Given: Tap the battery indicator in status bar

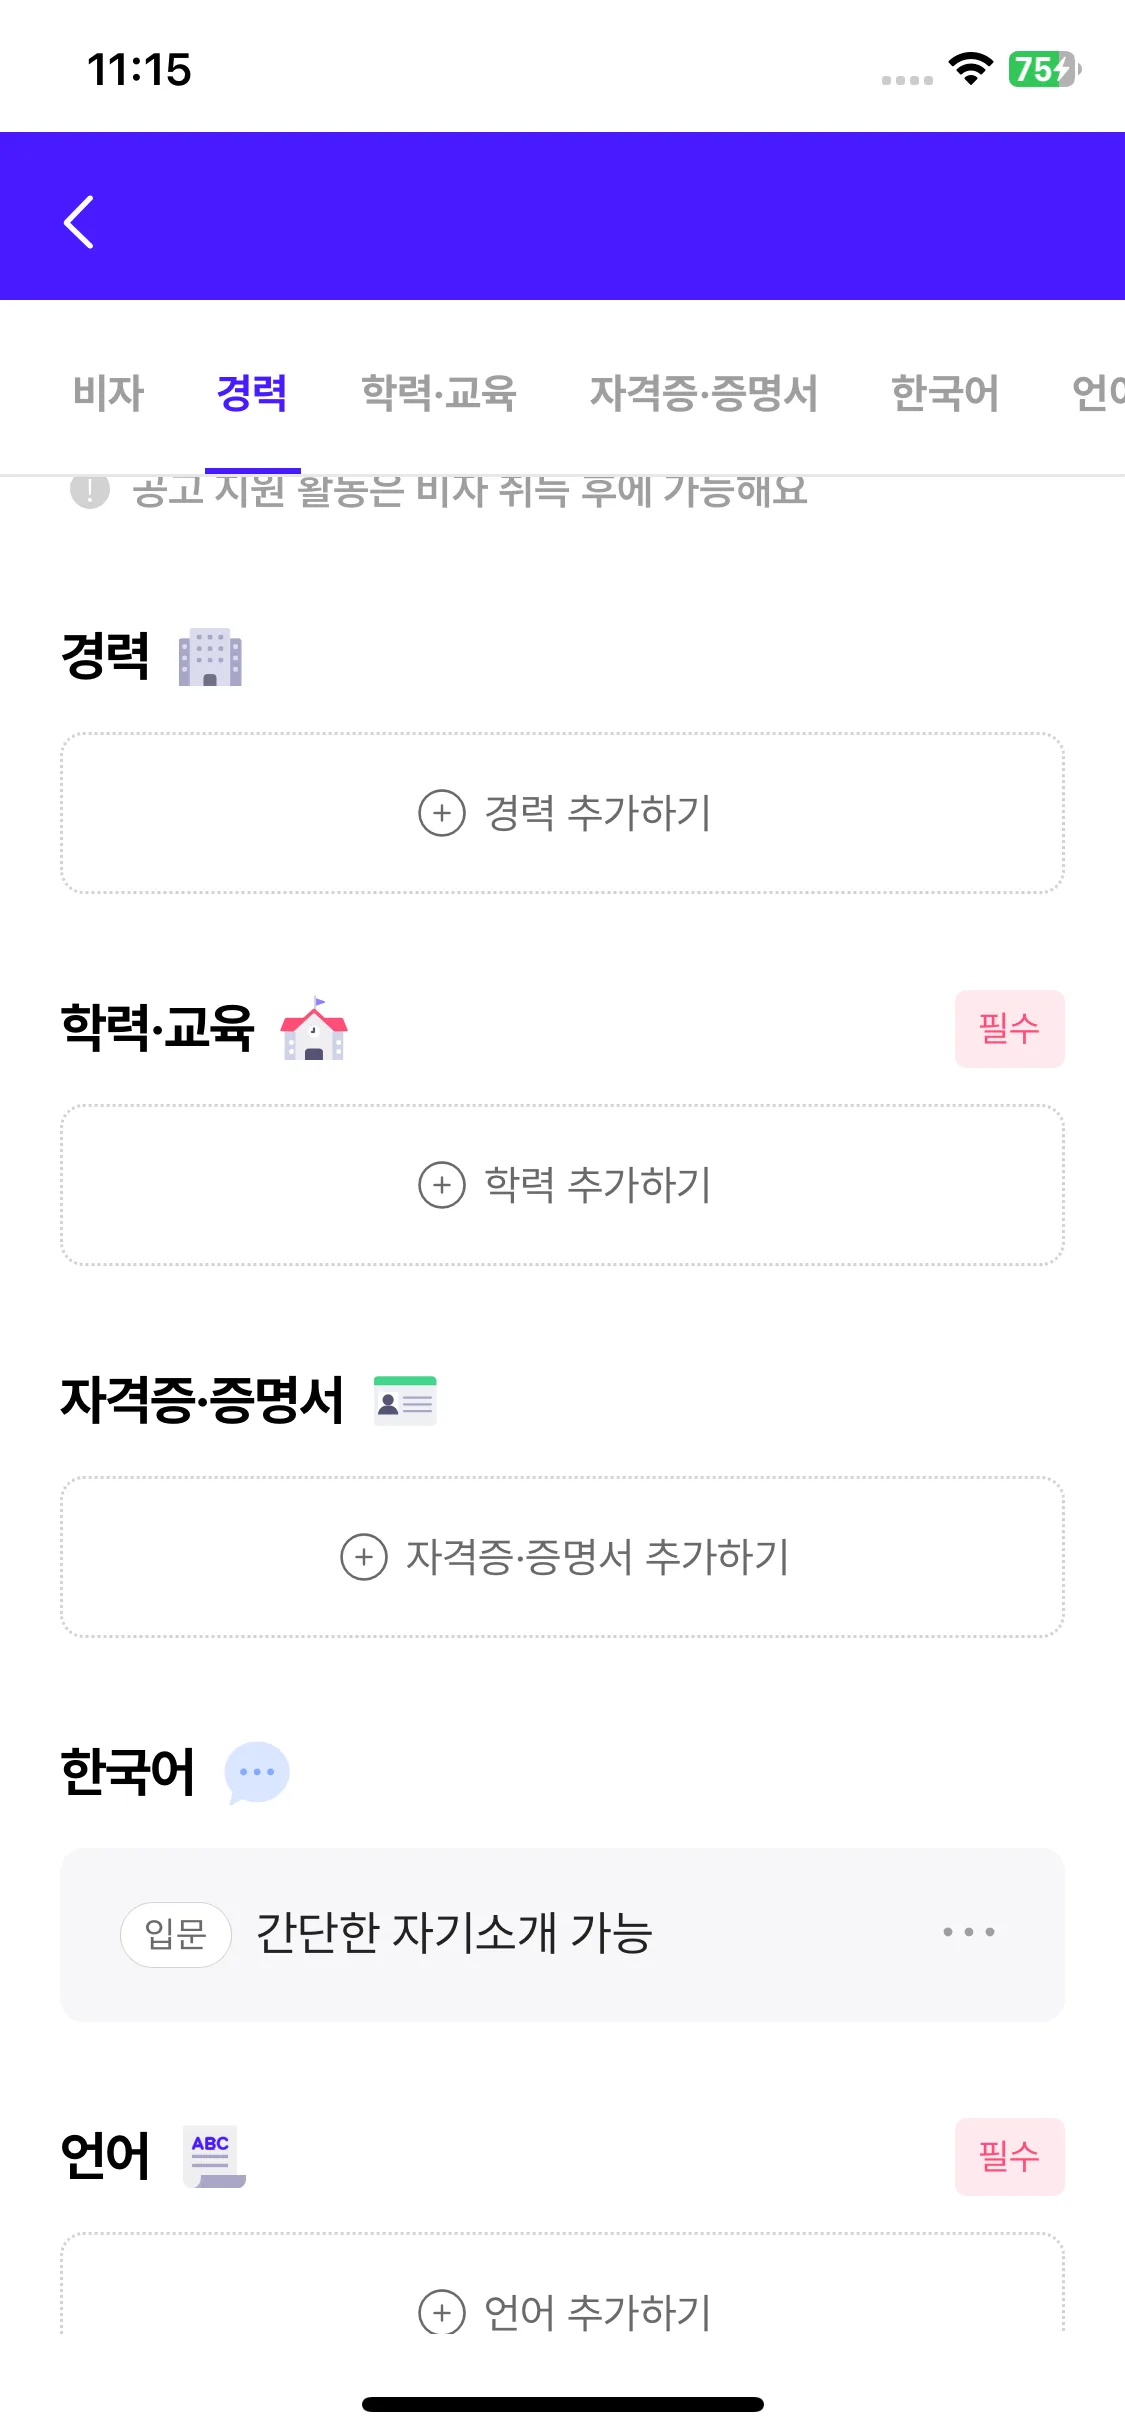Looking at the screenshot, I should (1043, 69).
